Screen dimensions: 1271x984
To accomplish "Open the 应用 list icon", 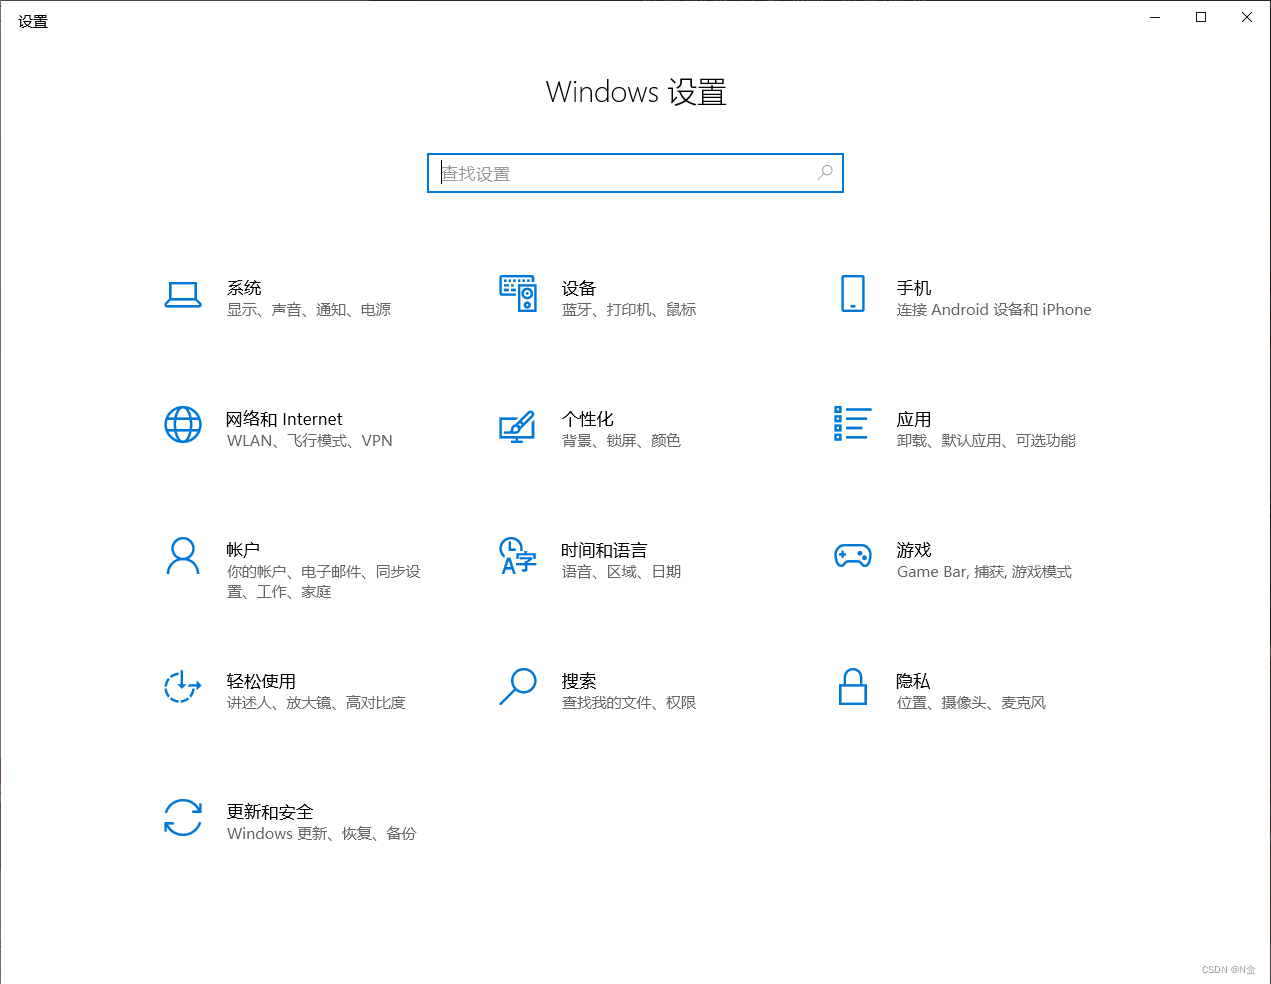I will coord(853,424).
